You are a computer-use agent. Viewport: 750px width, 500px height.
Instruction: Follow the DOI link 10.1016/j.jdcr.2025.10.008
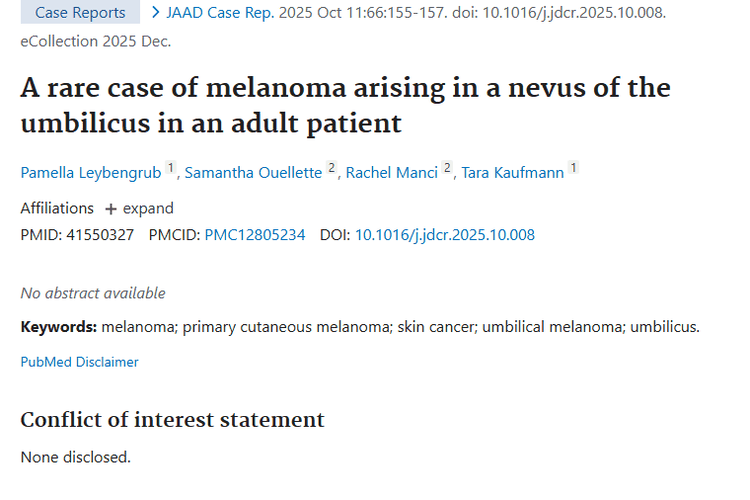click(445, 235)
